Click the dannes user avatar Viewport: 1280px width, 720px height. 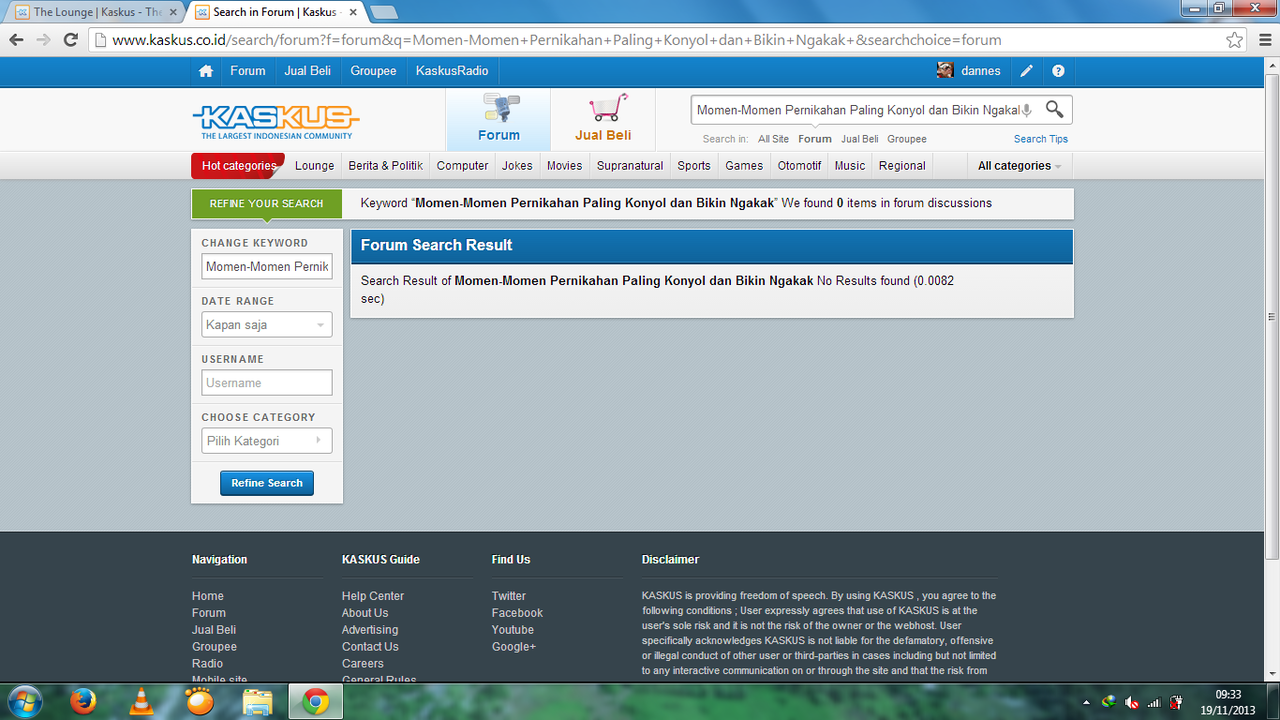click(x=945, y=70)
